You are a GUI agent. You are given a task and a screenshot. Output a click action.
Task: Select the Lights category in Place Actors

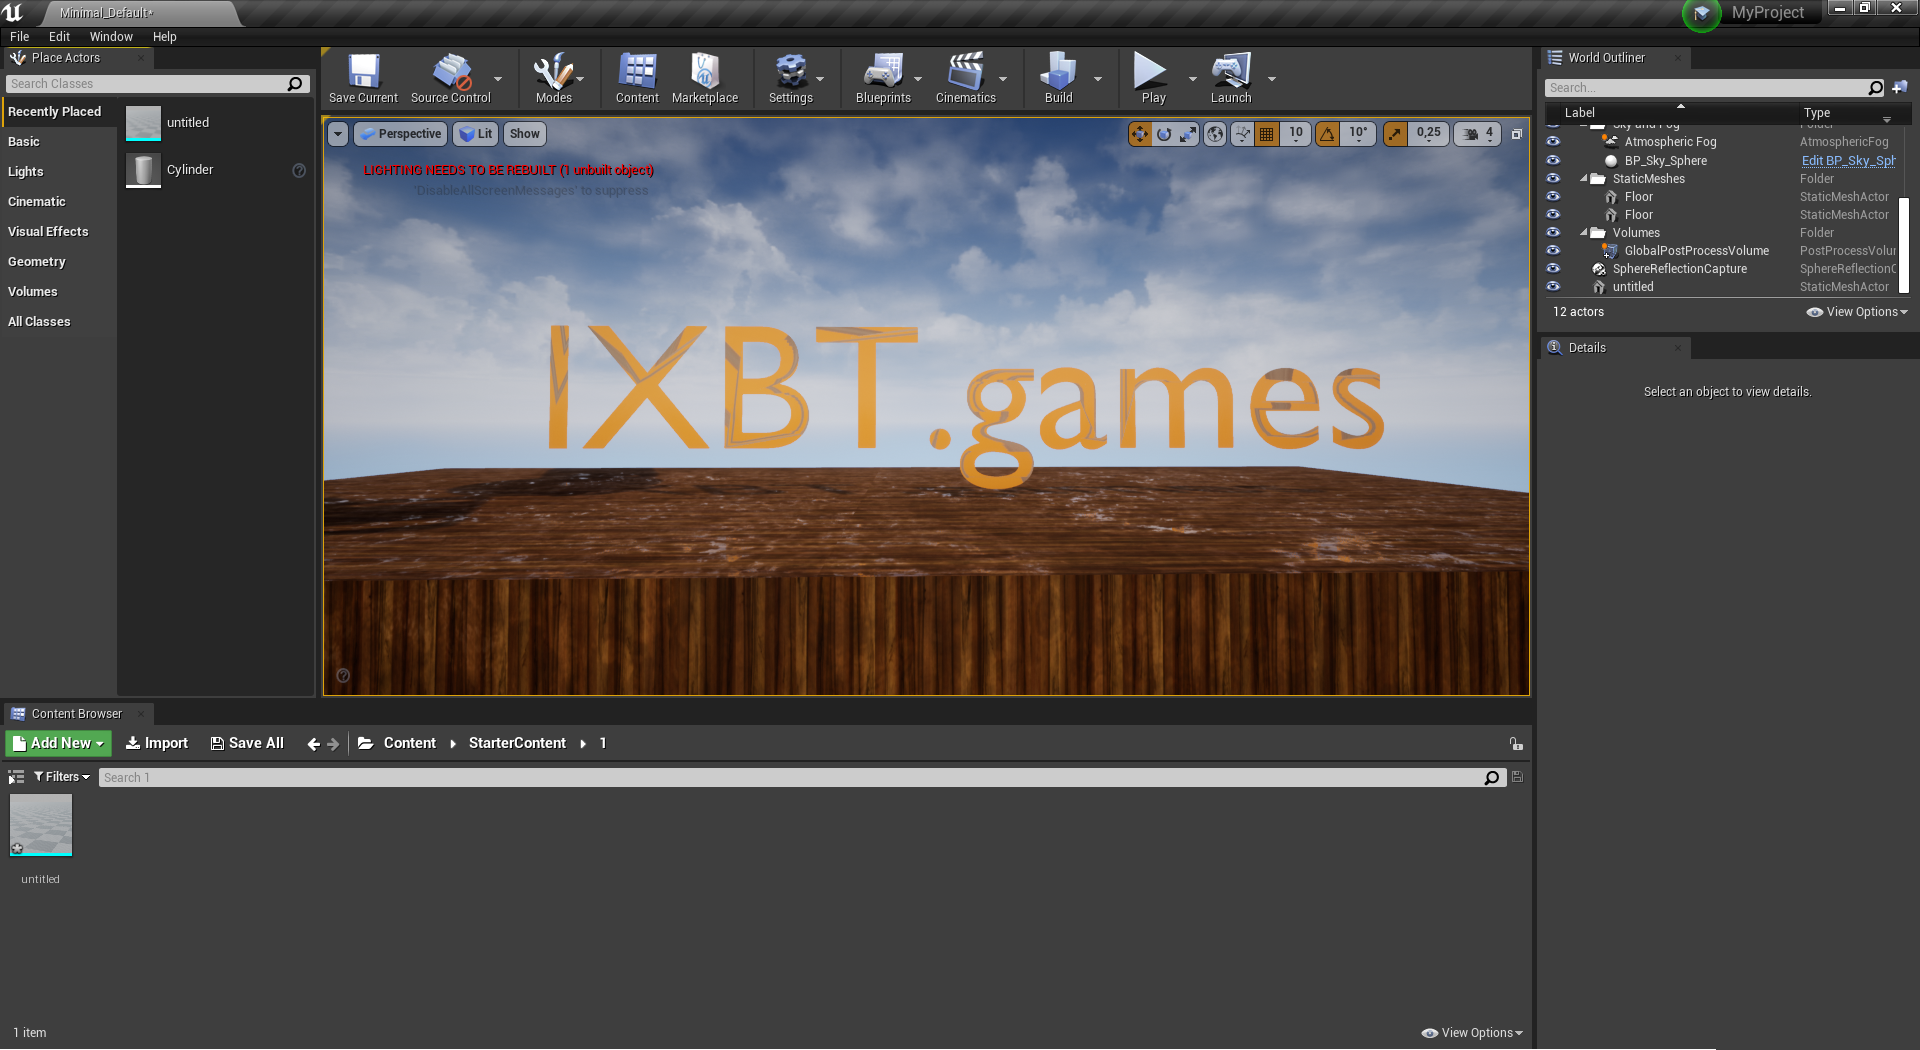26,172
